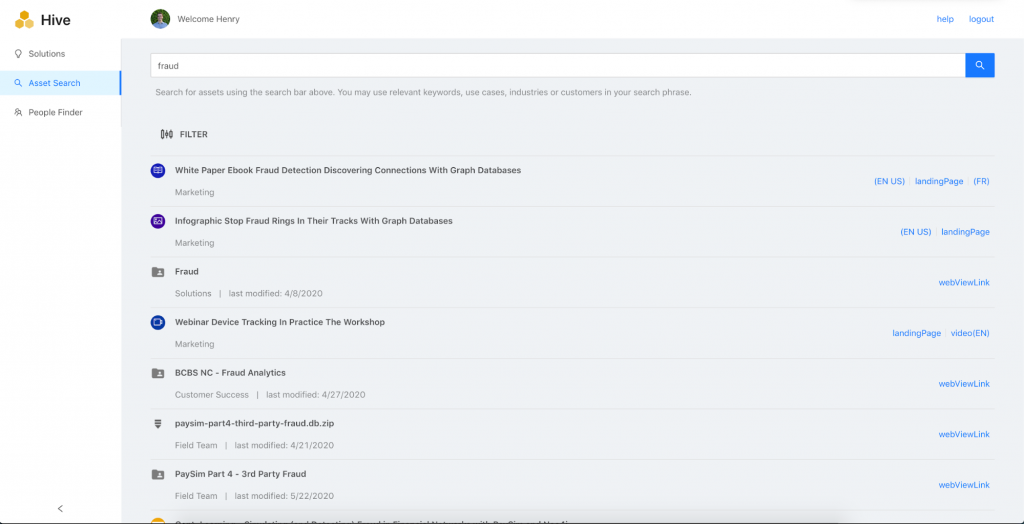Click the Infographic Stop Fraud Rings icon
The width and height of the screenshot is (1024, 524).
(158, 221)
